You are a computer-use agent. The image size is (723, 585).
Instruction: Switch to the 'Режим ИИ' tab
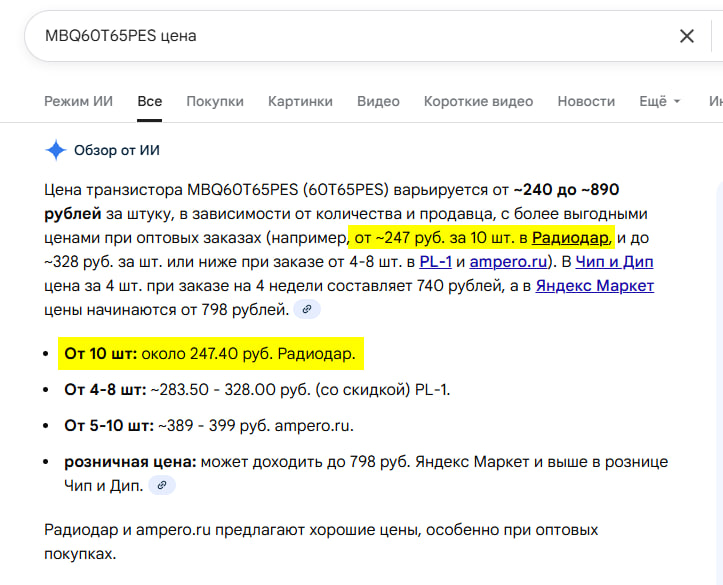click(x=78, y=101)
